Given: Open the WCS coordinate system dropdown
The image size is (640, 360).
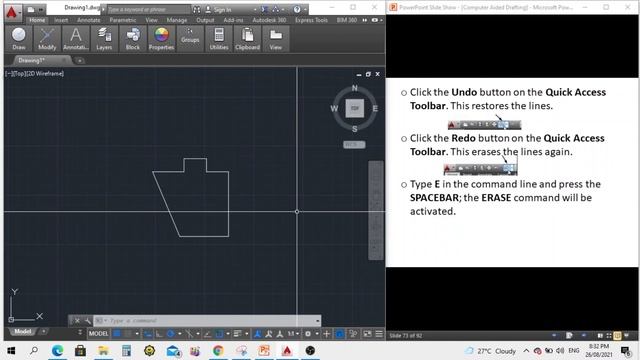Looking at the screenshot, I should [354, 144].
